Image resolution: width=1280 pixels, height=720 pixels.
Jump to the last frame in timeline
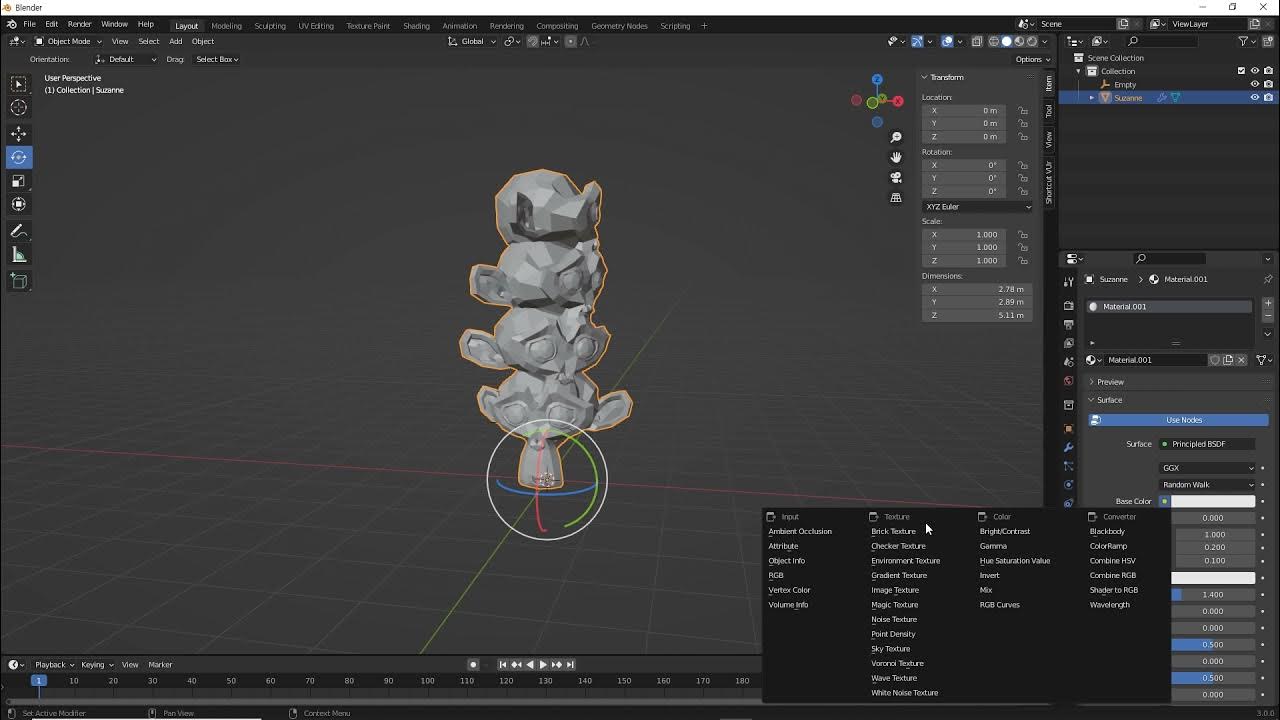[x=570, y=665]
